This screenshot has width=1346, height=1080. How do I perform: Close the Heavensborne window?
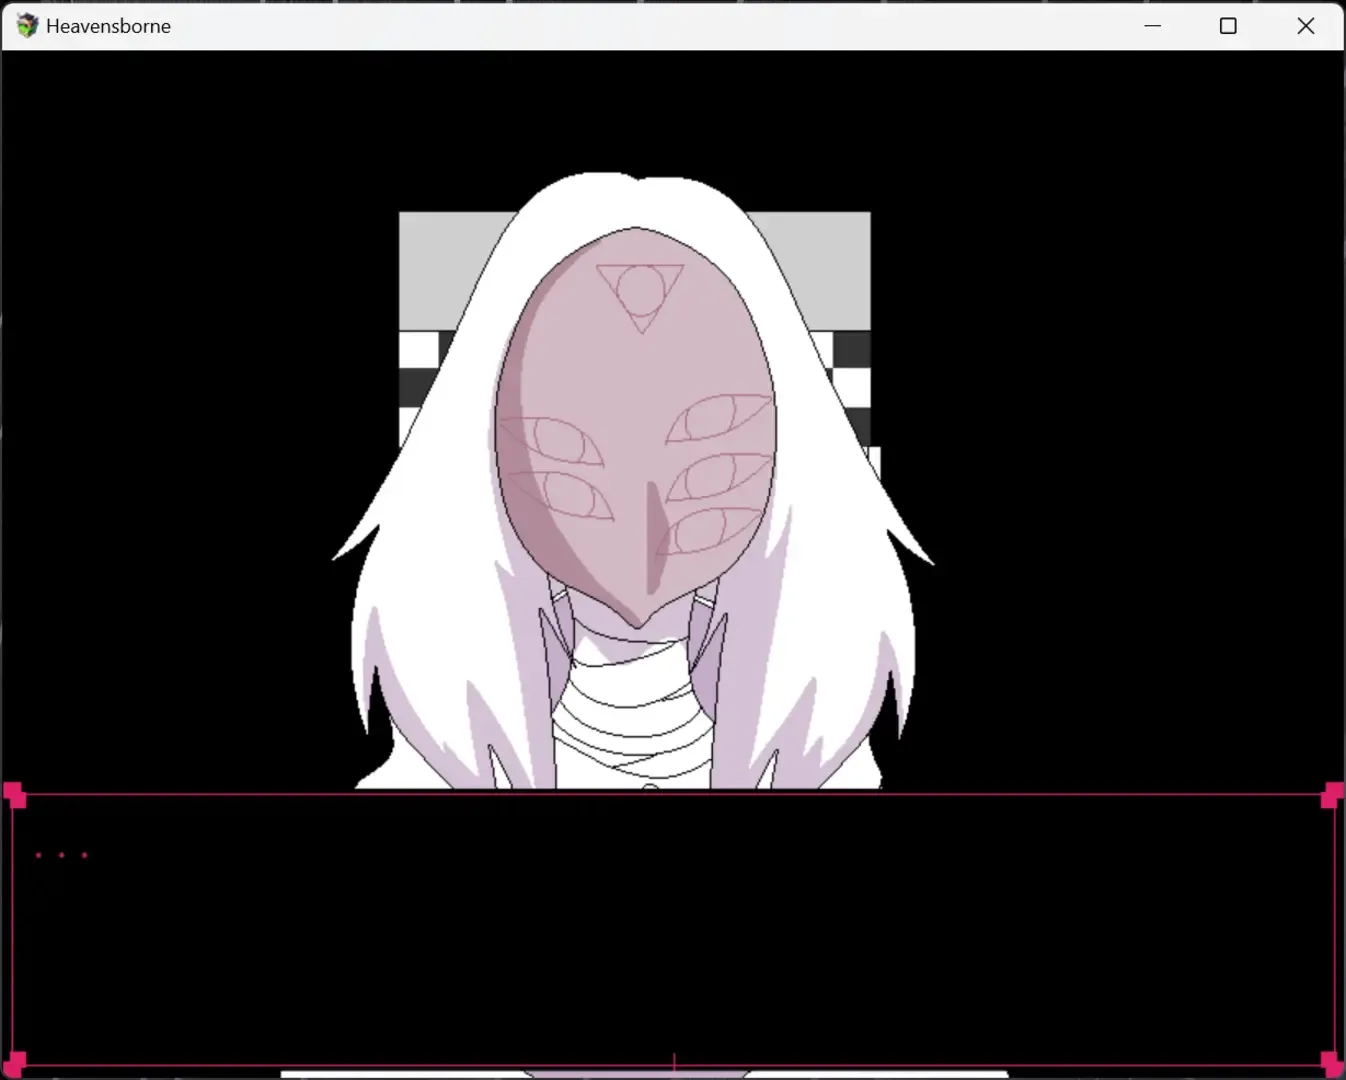tap(1305, 26)
